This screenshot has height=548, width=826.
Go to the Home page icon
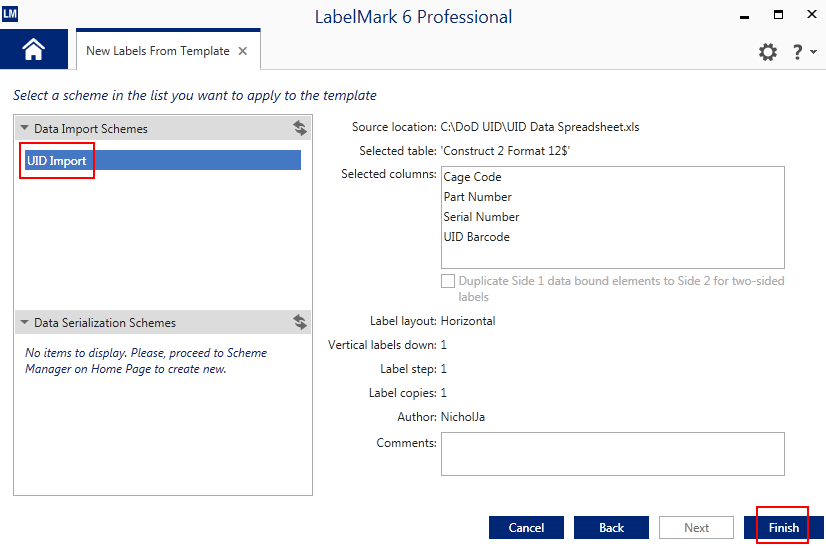pyautogui.click(x=34, y=50)
